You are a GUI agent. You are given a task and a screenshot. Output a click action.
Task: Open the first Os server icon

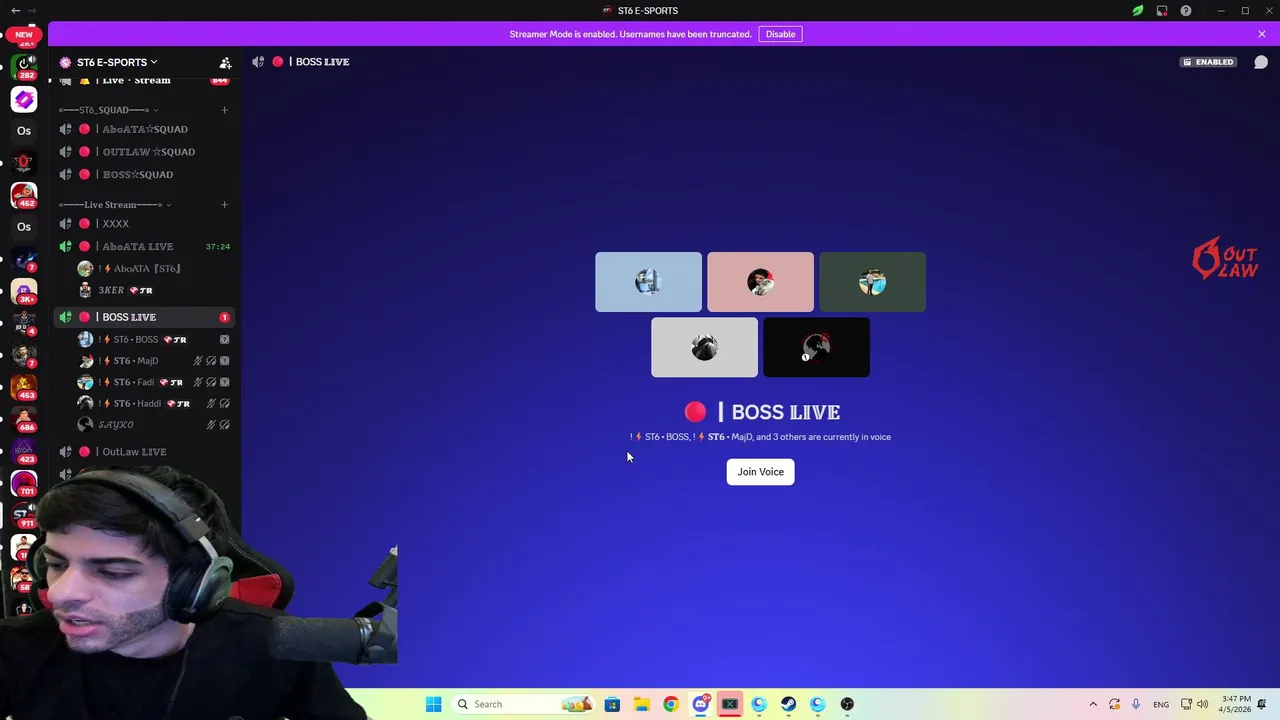tap(24, 131)
